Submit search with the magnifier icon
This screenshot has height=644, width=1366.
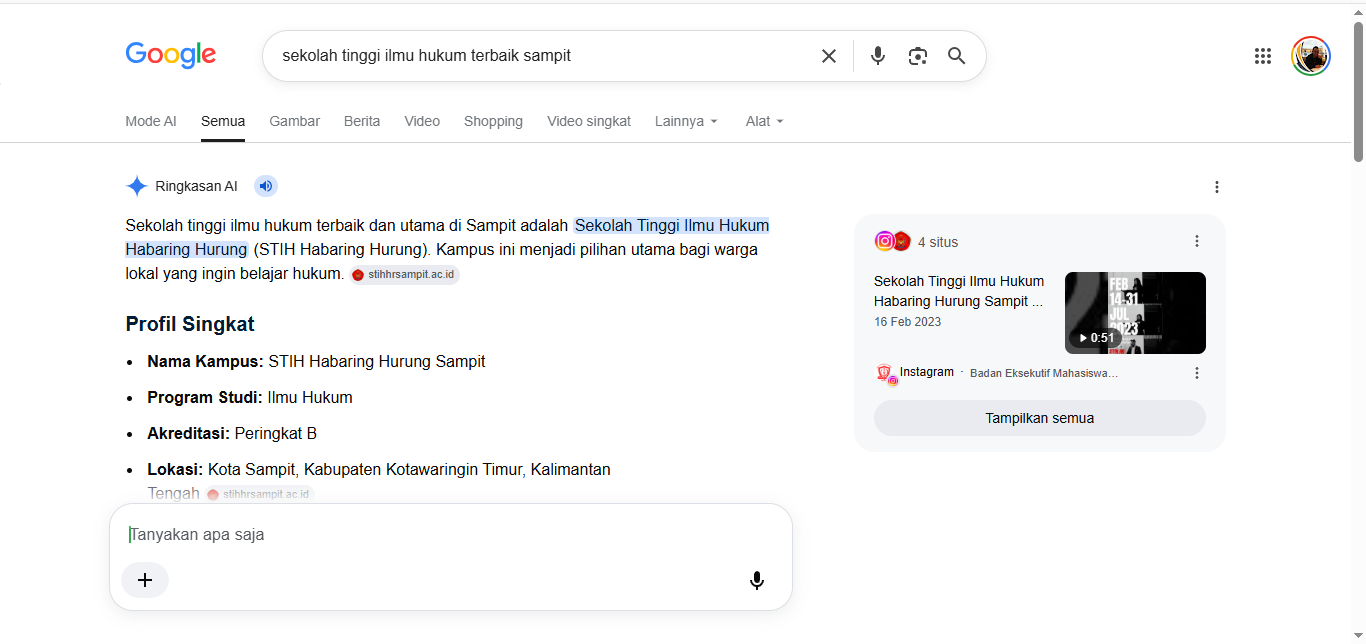pyautogui.click(x=957, y=56)
